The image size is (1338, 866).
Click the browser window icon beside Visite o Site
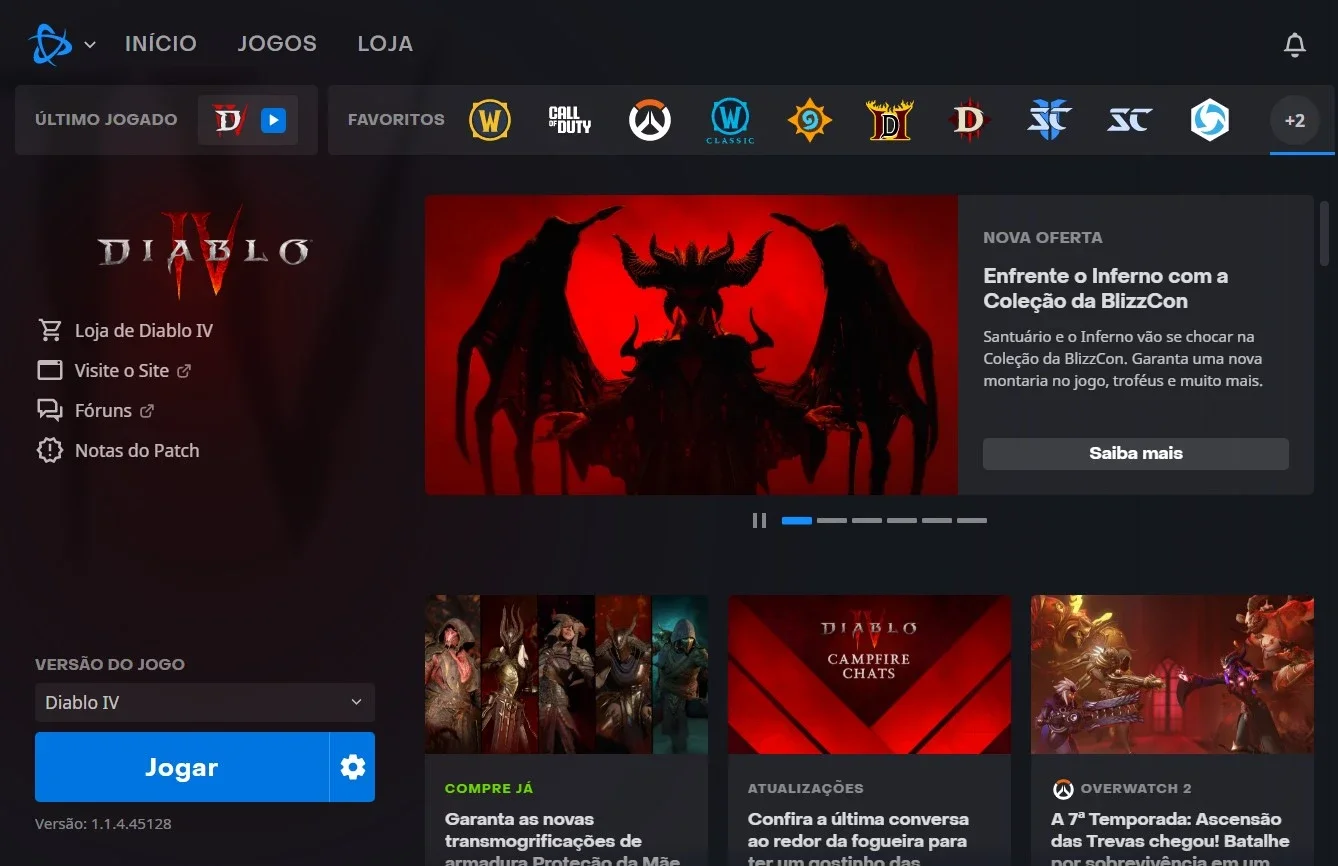click(50, 370)
